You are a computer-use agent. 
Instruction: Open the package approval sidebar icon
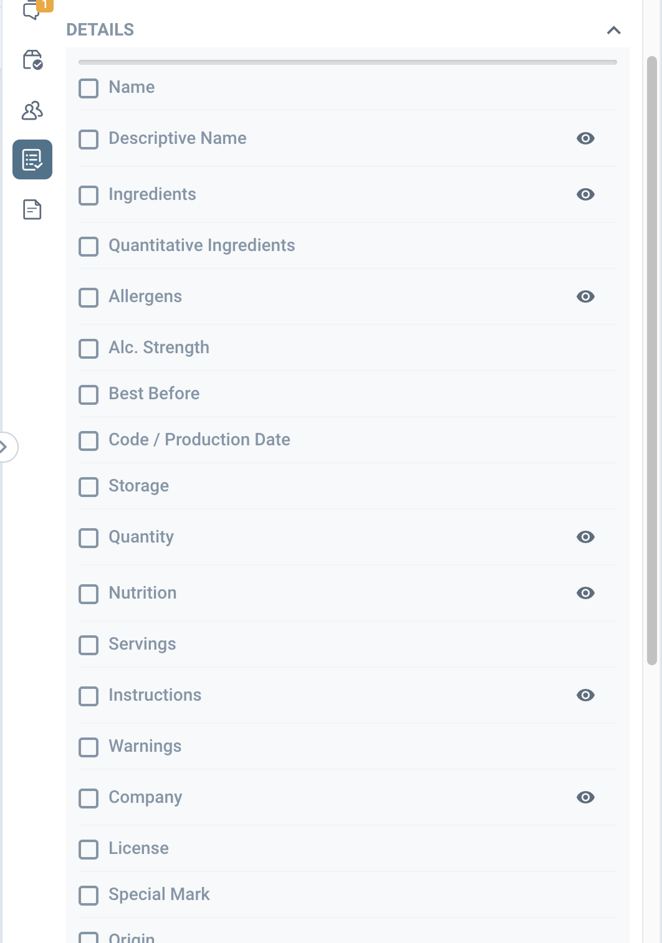coord(32,61)
